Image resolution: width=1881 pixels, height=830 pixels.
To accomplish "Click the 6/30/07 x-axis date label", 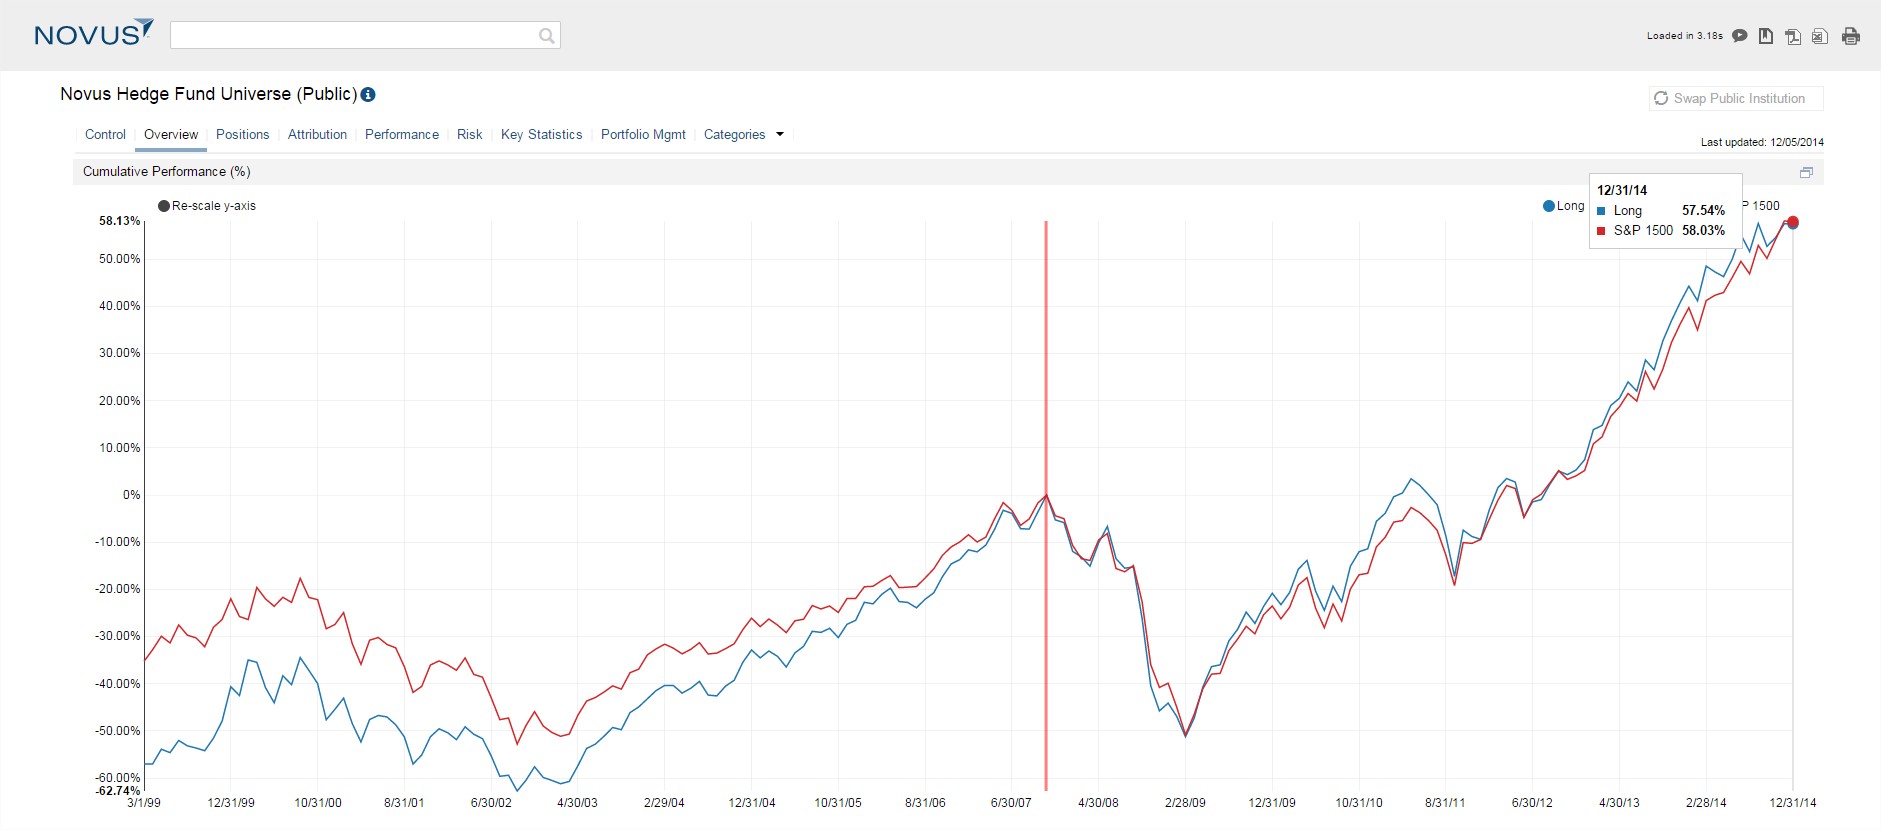I will 1011,803.
